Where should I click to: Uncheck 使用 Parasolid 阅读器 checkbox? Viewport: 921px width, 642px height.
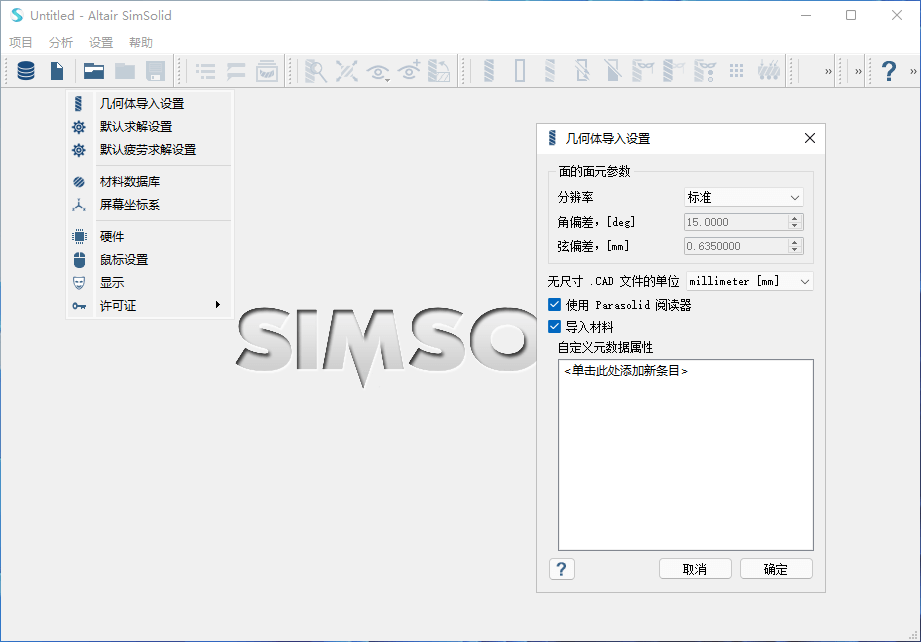[555, 305]
